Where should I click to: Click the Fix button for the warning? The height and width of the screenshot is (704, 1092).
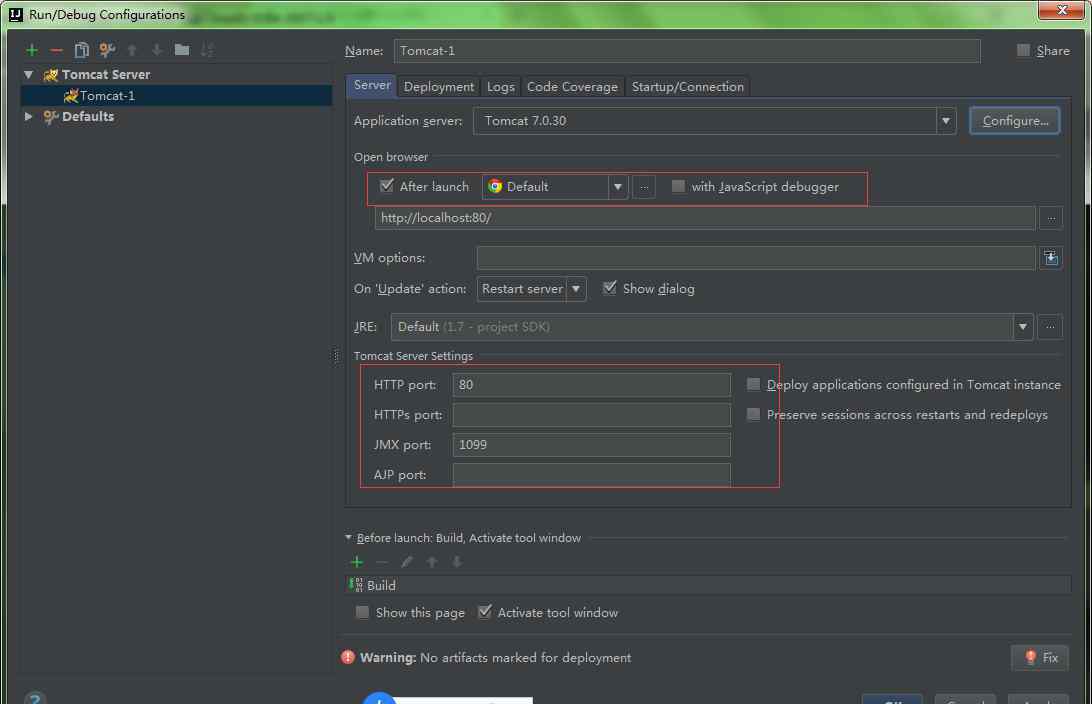click(1040, 657)
